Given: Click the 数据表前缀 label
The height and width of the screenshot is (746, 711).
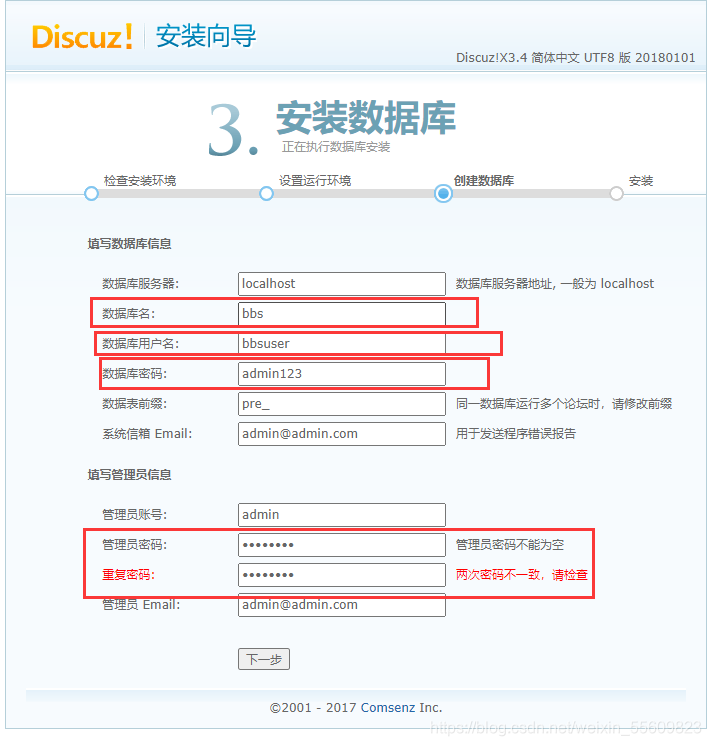Looking at the screenshot, I should 135,404.
